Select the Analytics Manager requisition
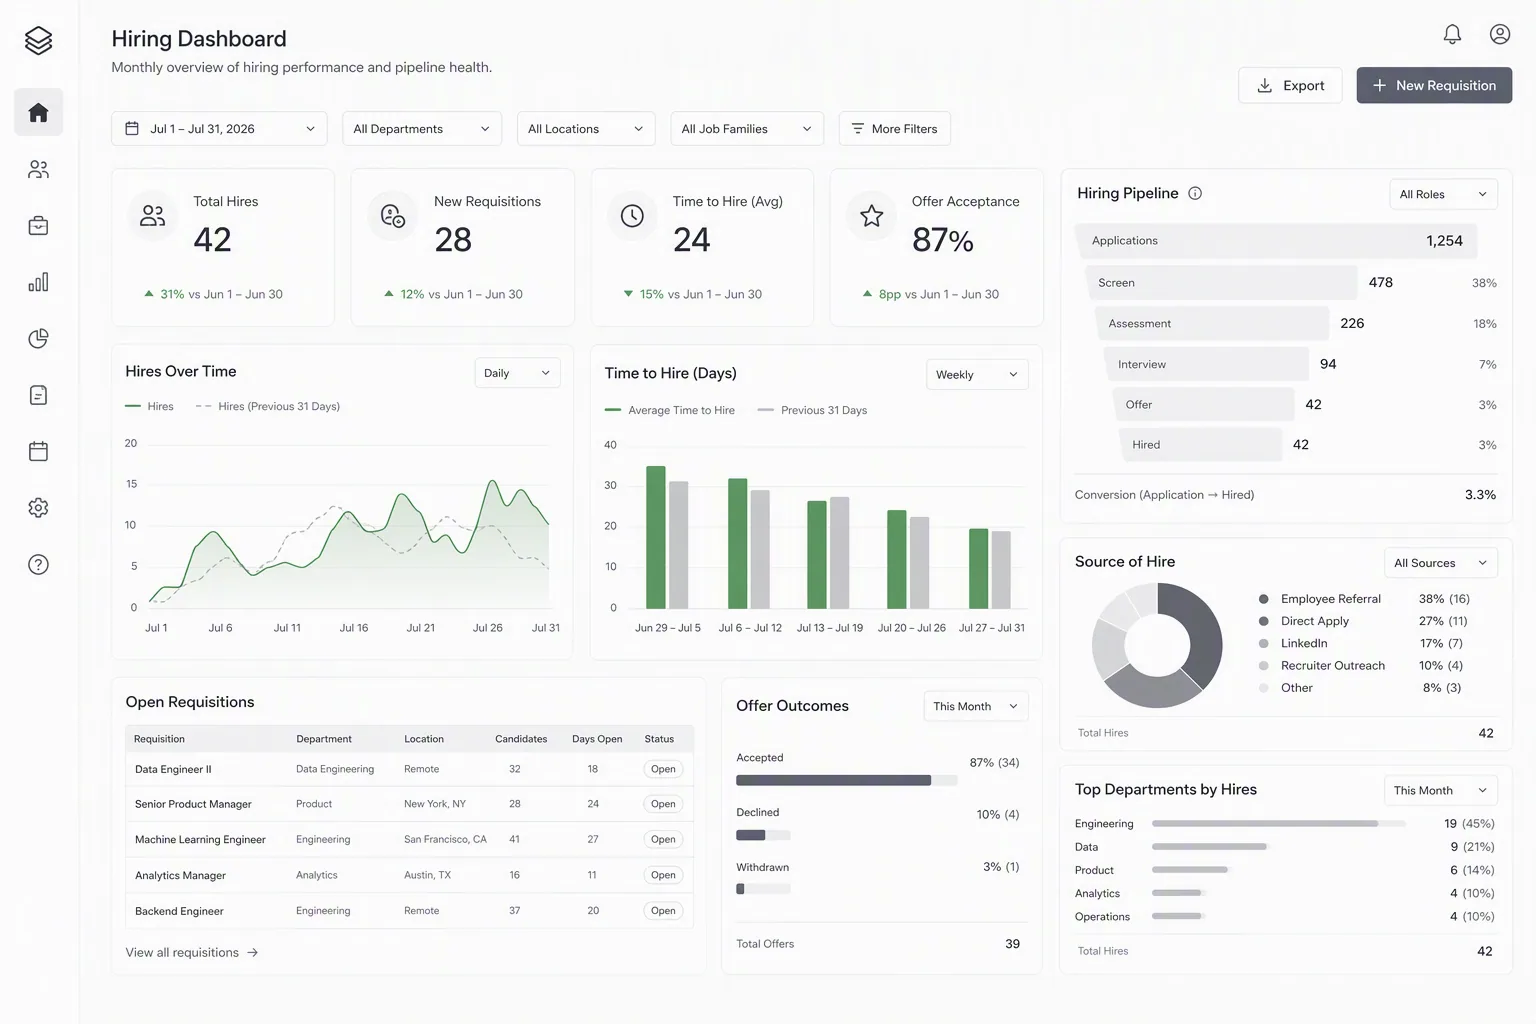This screenshot has width=1536, height=1024. 409,875
